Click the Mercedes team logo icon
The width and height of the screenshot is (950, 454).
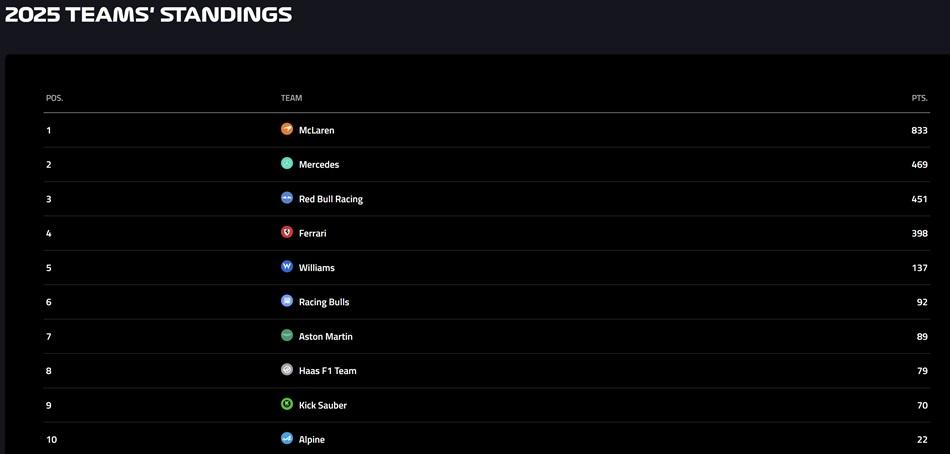tap(287, 163)
